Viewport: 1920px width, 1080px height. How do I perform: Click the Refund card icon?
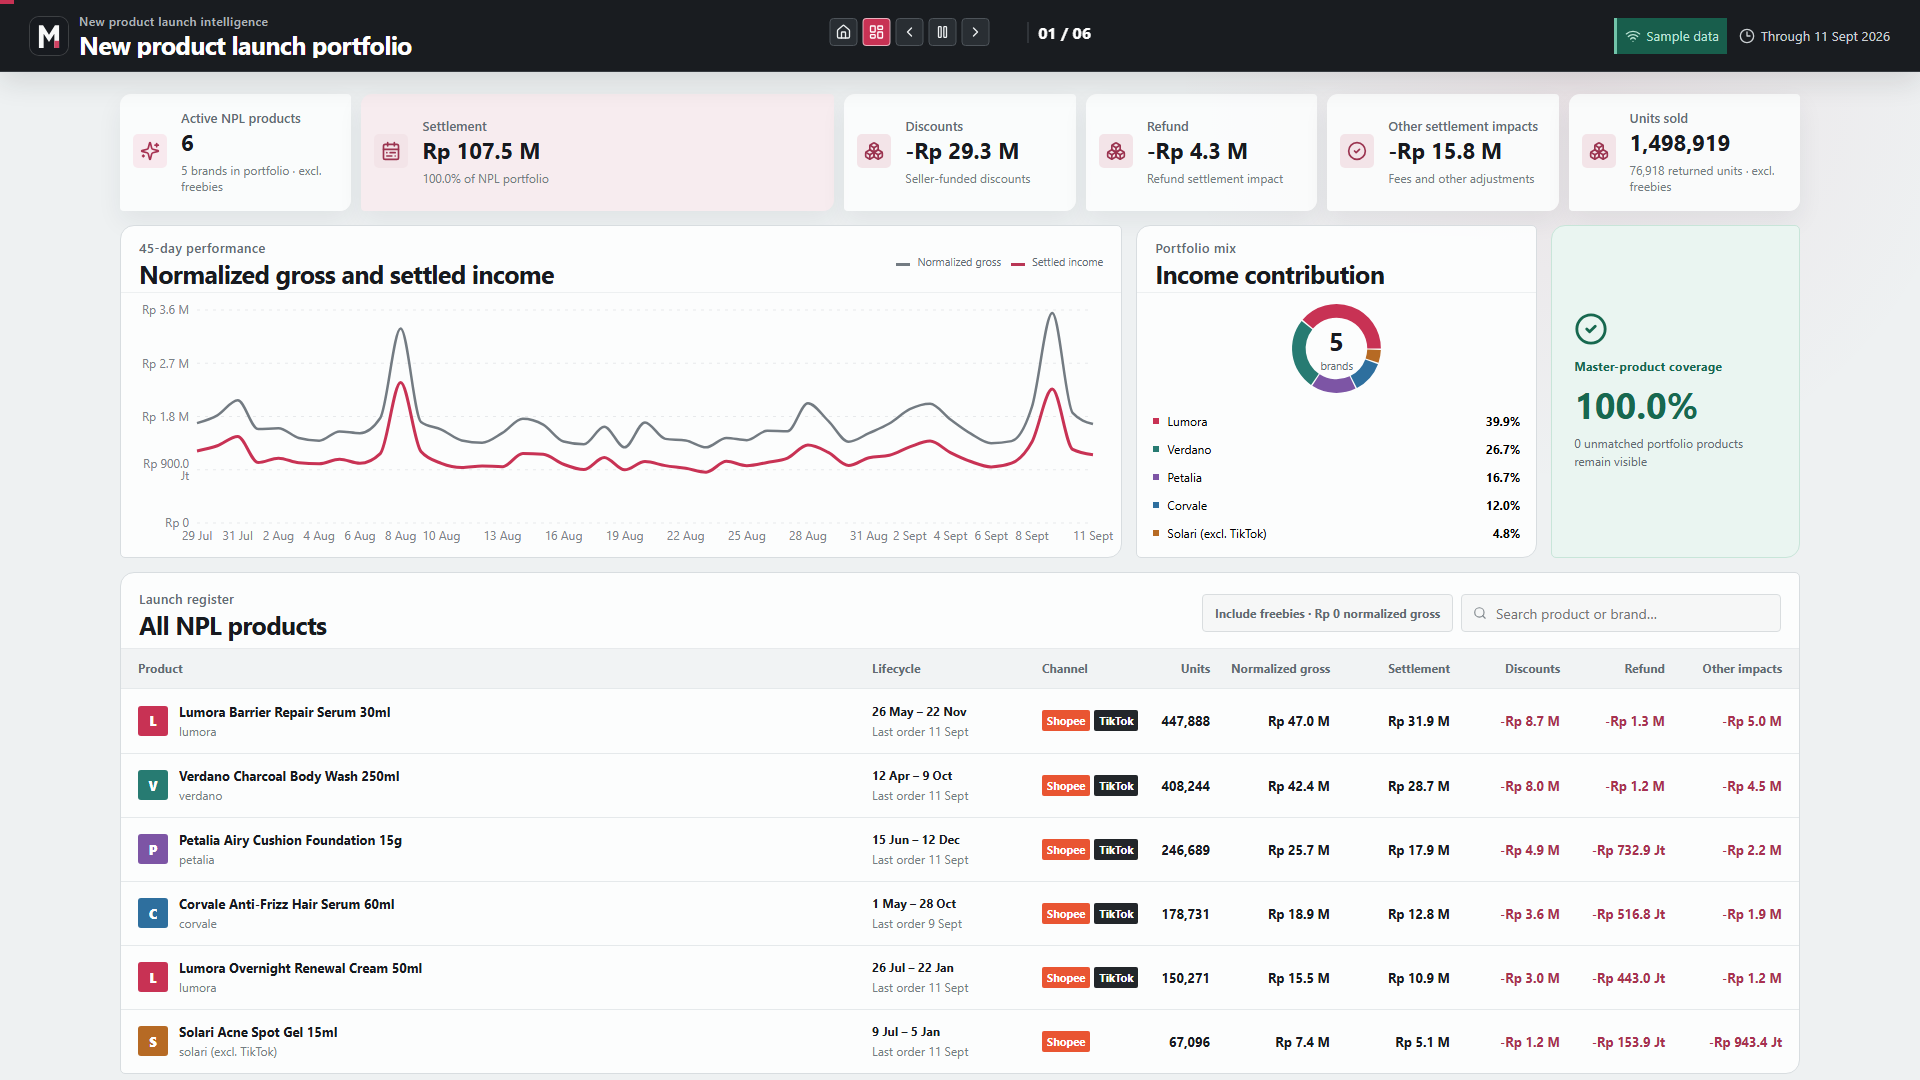point(1116,151)
